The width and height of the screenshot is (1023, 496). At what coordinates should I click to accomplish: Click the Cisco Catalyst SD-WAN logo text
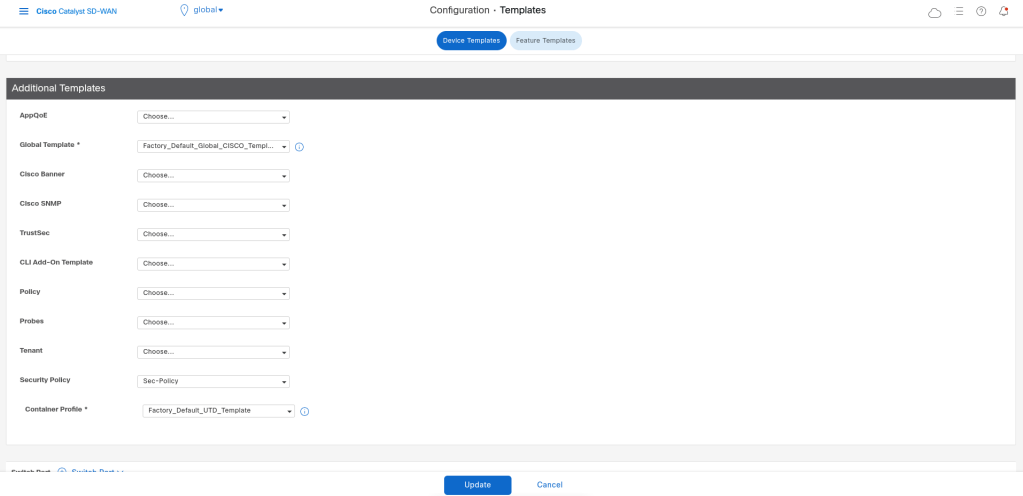click(x=77, y=11)
